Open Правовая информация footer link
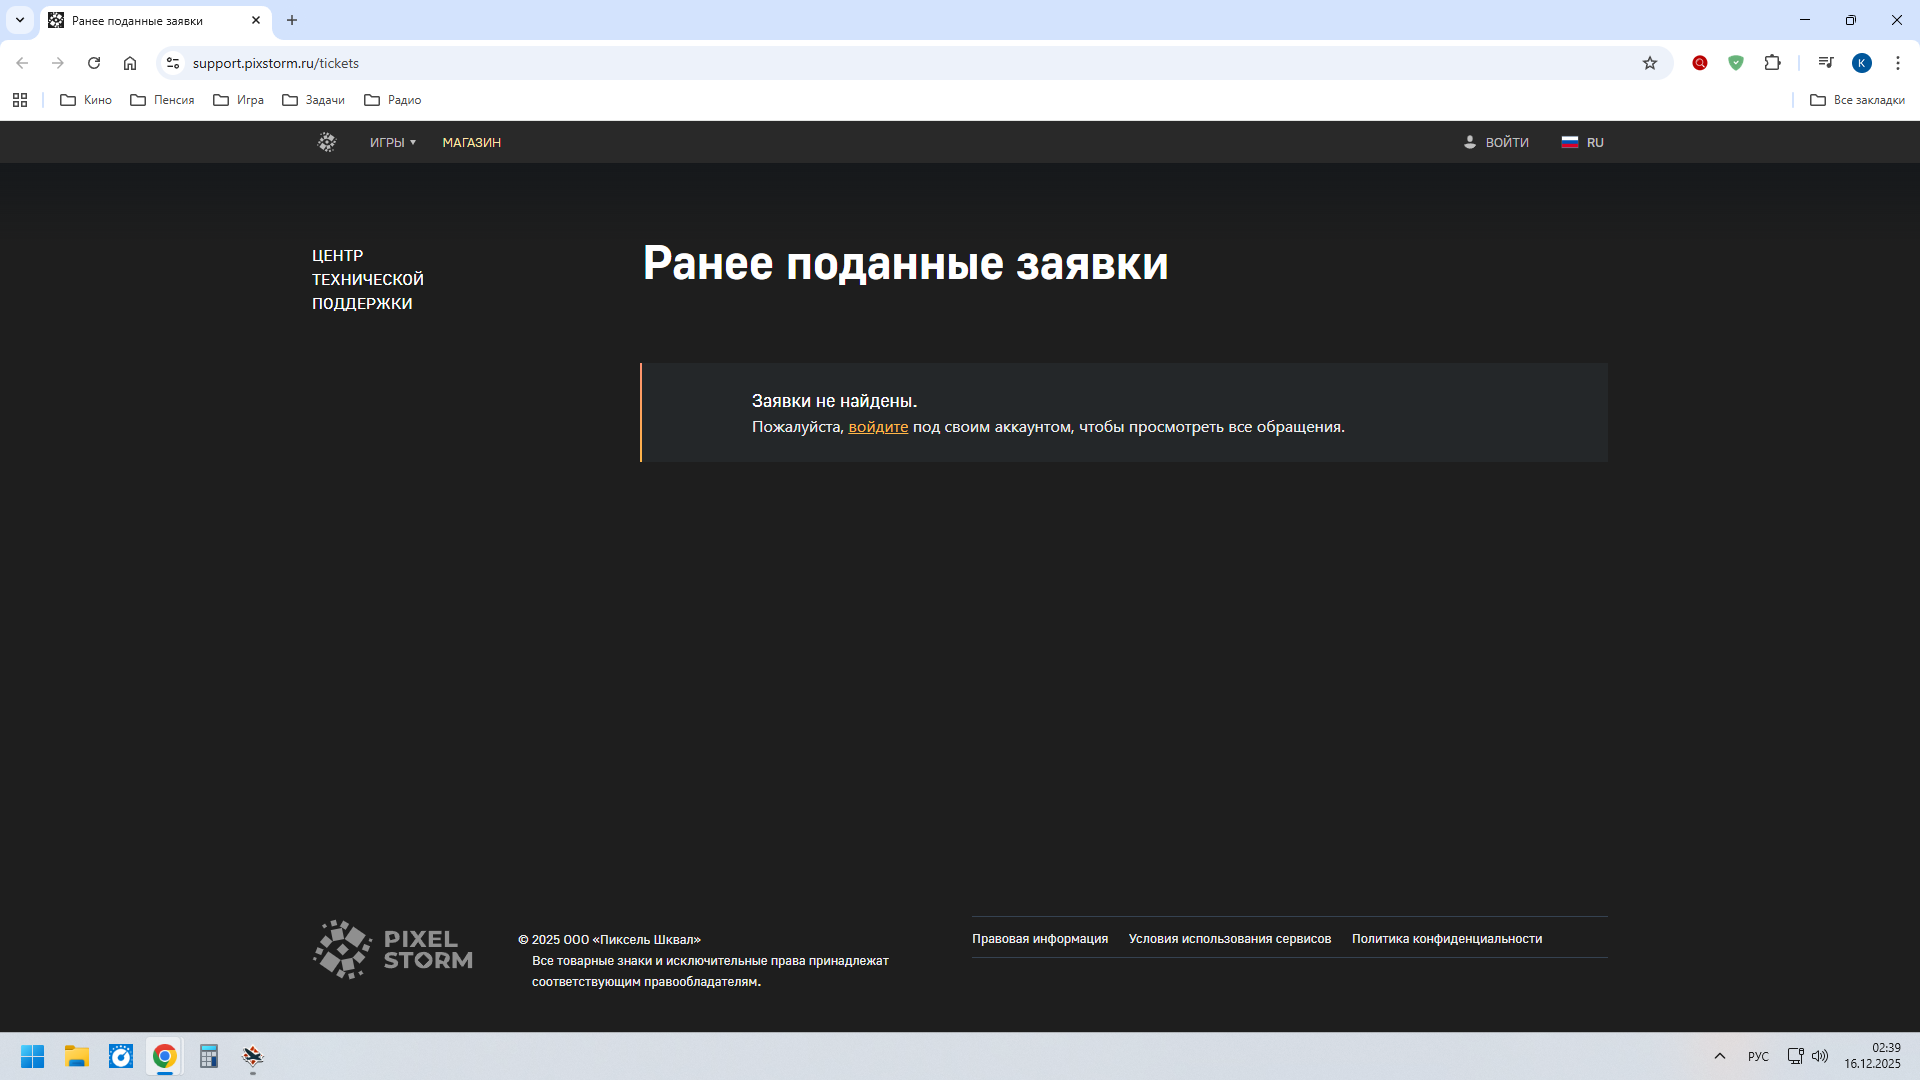 pyautogui.click(x=1039, y=939)
